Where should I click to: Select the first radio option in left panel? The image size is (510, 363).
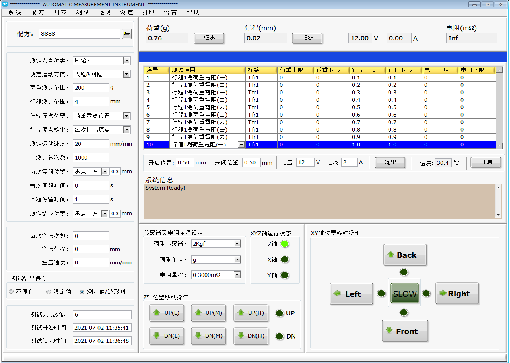coord(12,292)
